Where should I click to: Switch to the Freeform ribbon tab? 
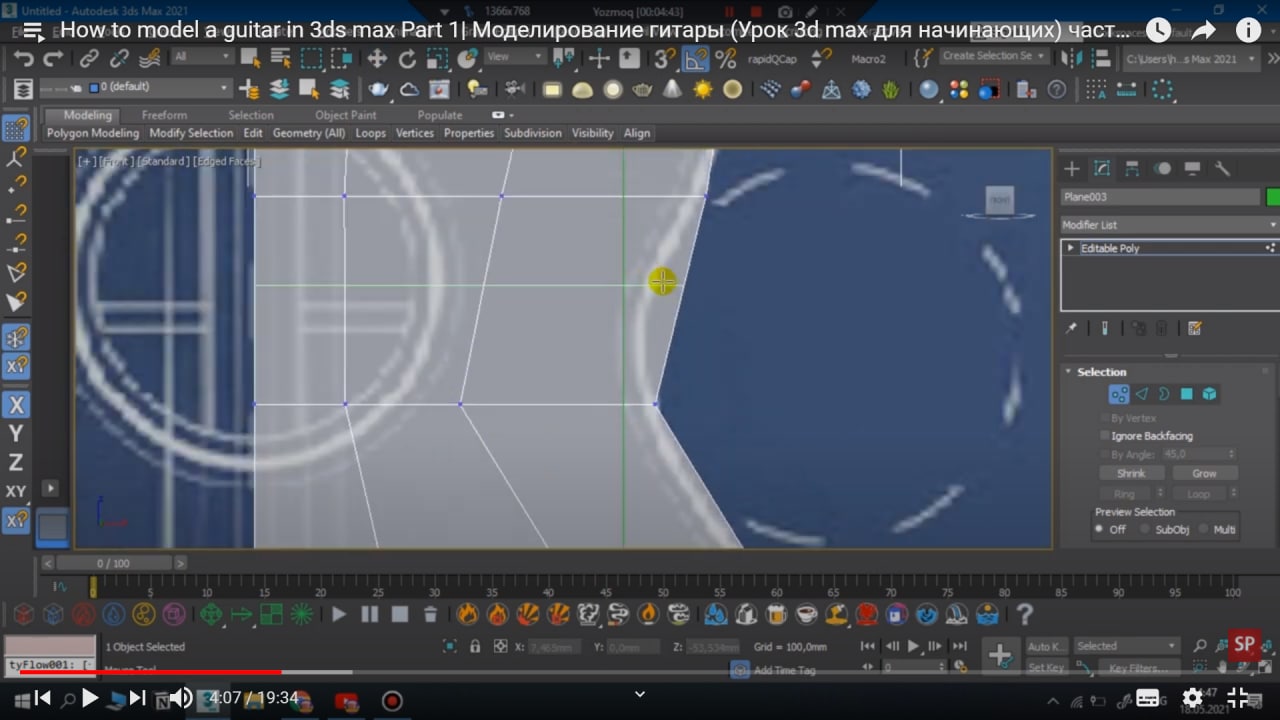coord(164,115)
